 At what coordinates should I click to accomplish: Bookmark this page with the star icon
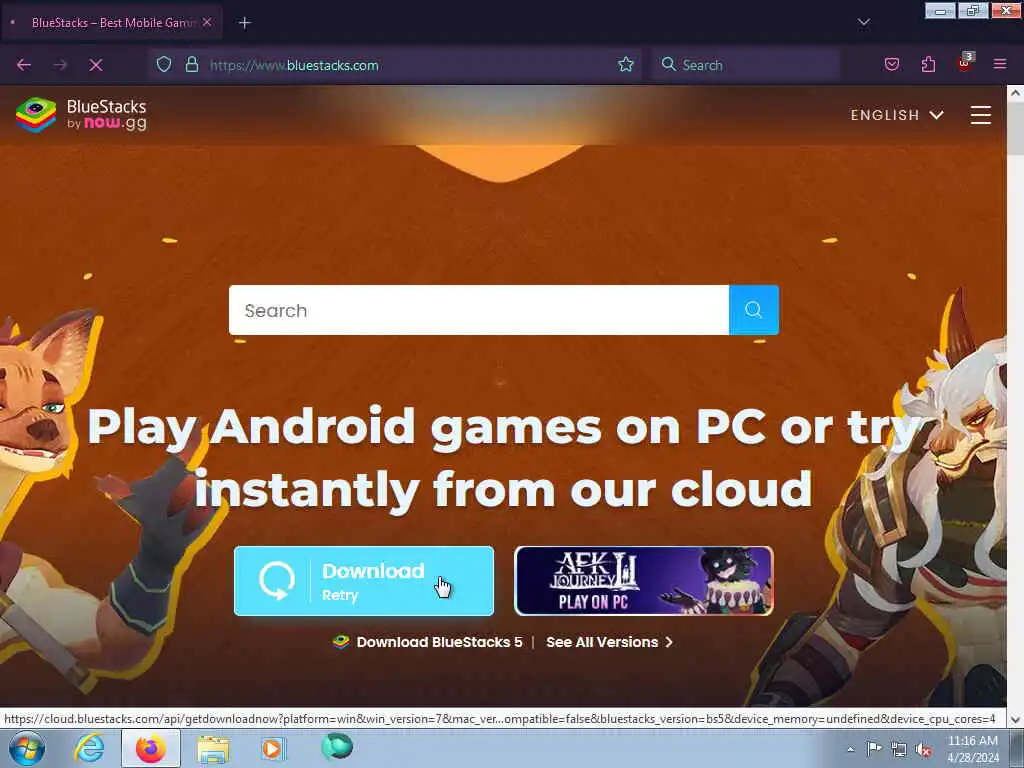coord(626,64)
